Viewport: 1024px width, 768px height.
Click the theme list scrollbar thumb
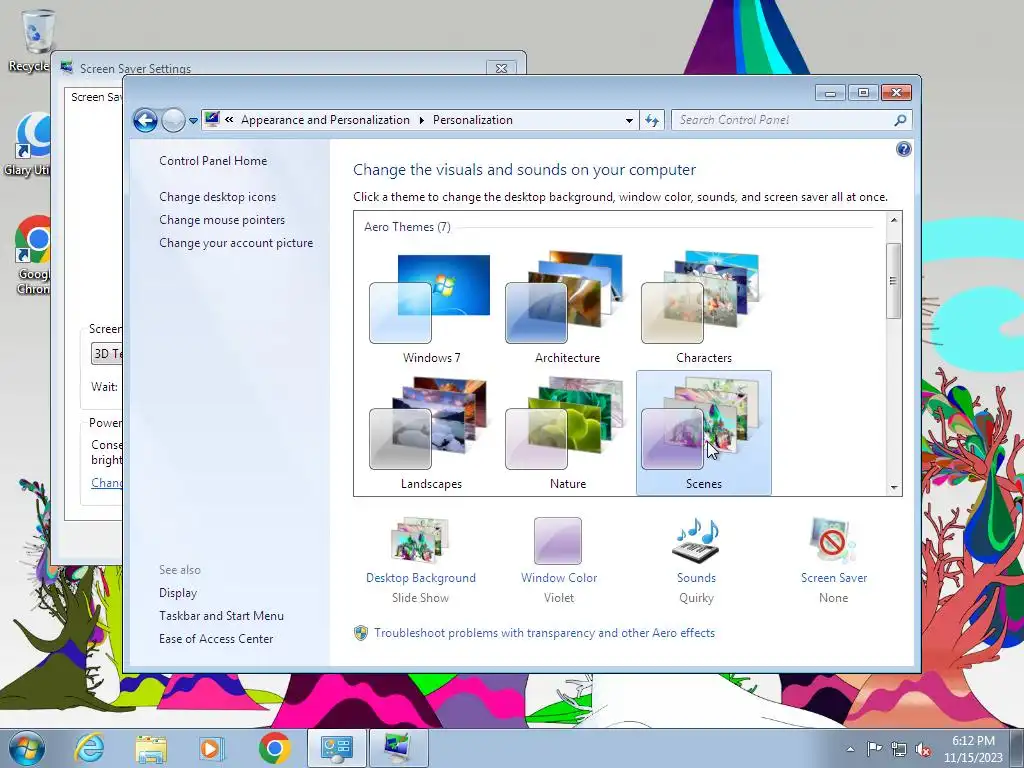[894, 281]
